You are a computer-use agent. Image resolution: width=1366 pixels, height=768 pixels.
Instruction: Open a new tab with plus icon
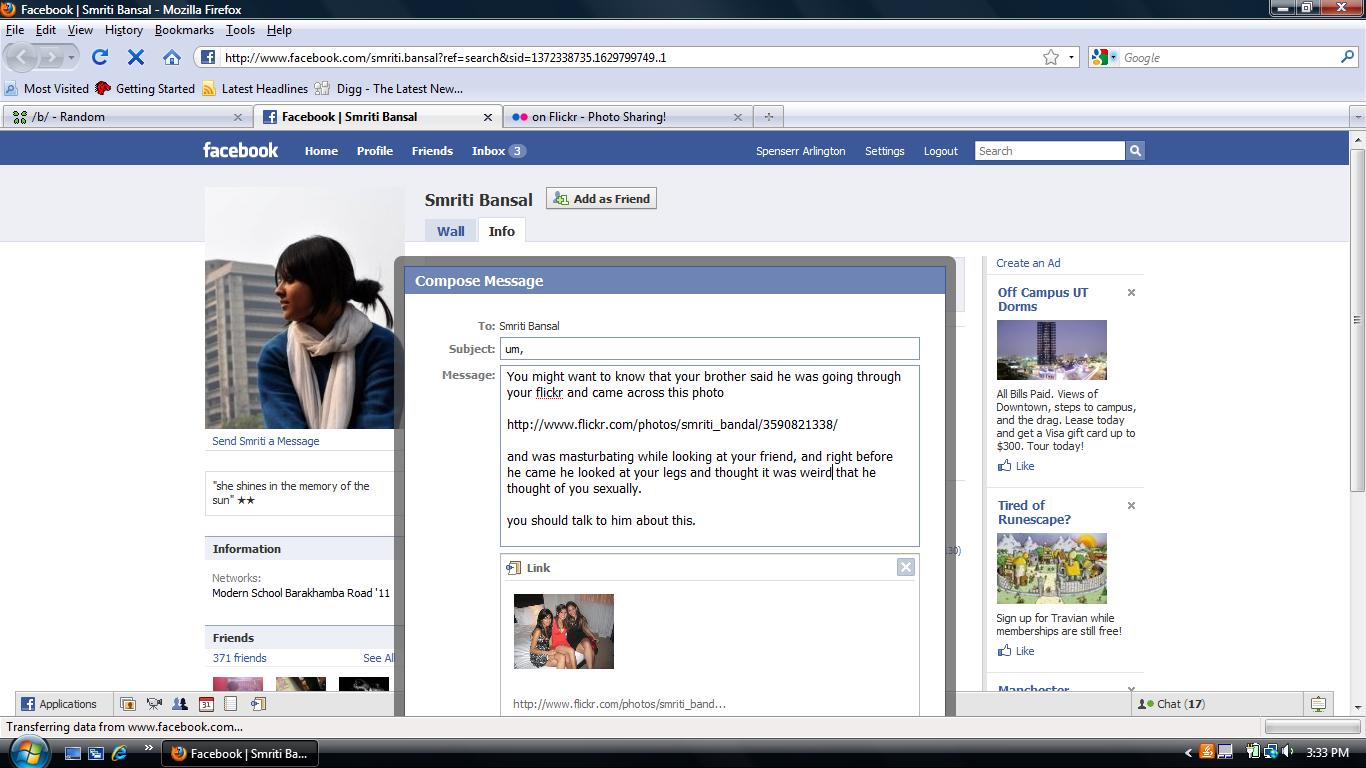[x=768, y=116]
